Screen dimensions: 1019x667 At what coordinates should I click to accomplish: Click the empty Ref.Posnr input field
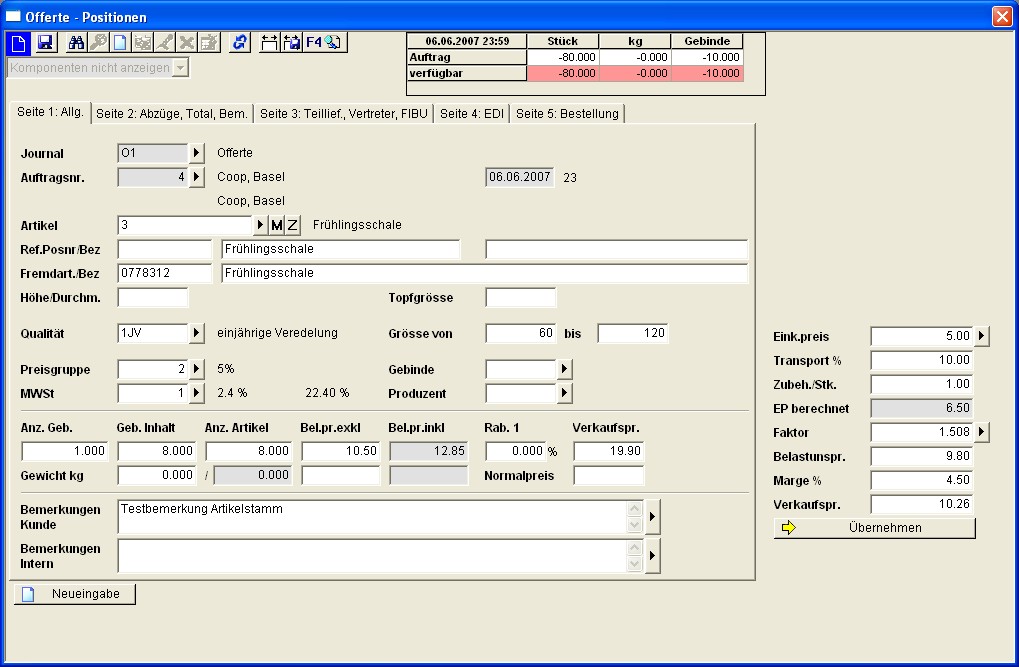click(164, 250)
